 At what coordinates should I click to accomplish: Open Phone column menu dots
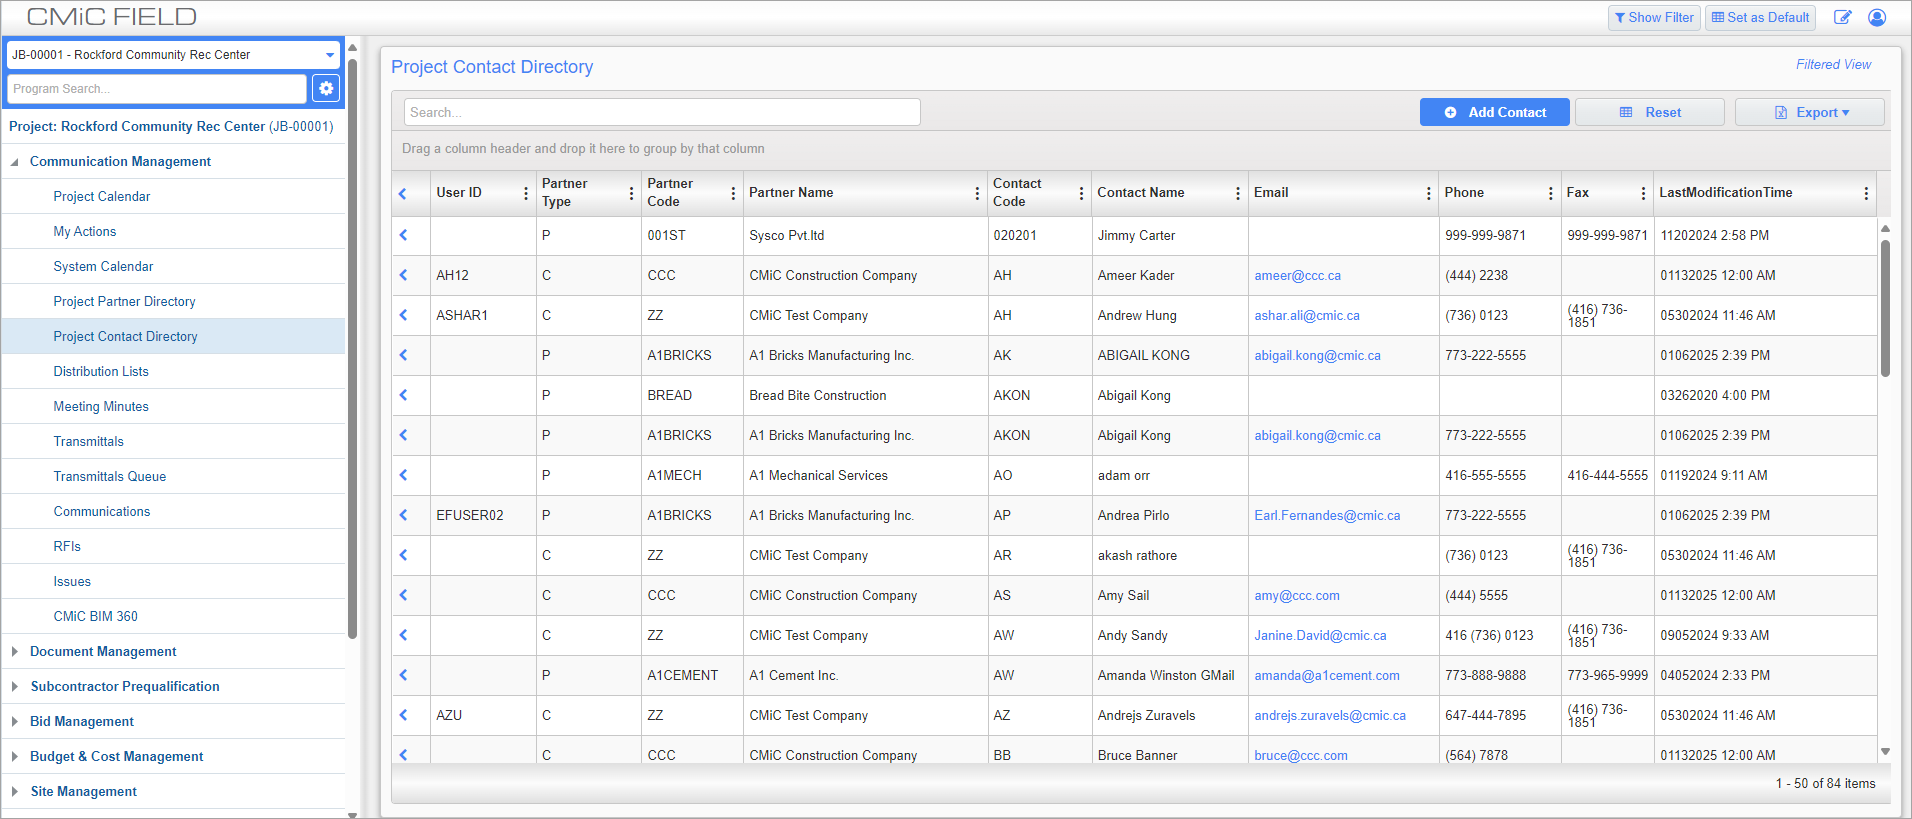click(x=1551, y=193)
